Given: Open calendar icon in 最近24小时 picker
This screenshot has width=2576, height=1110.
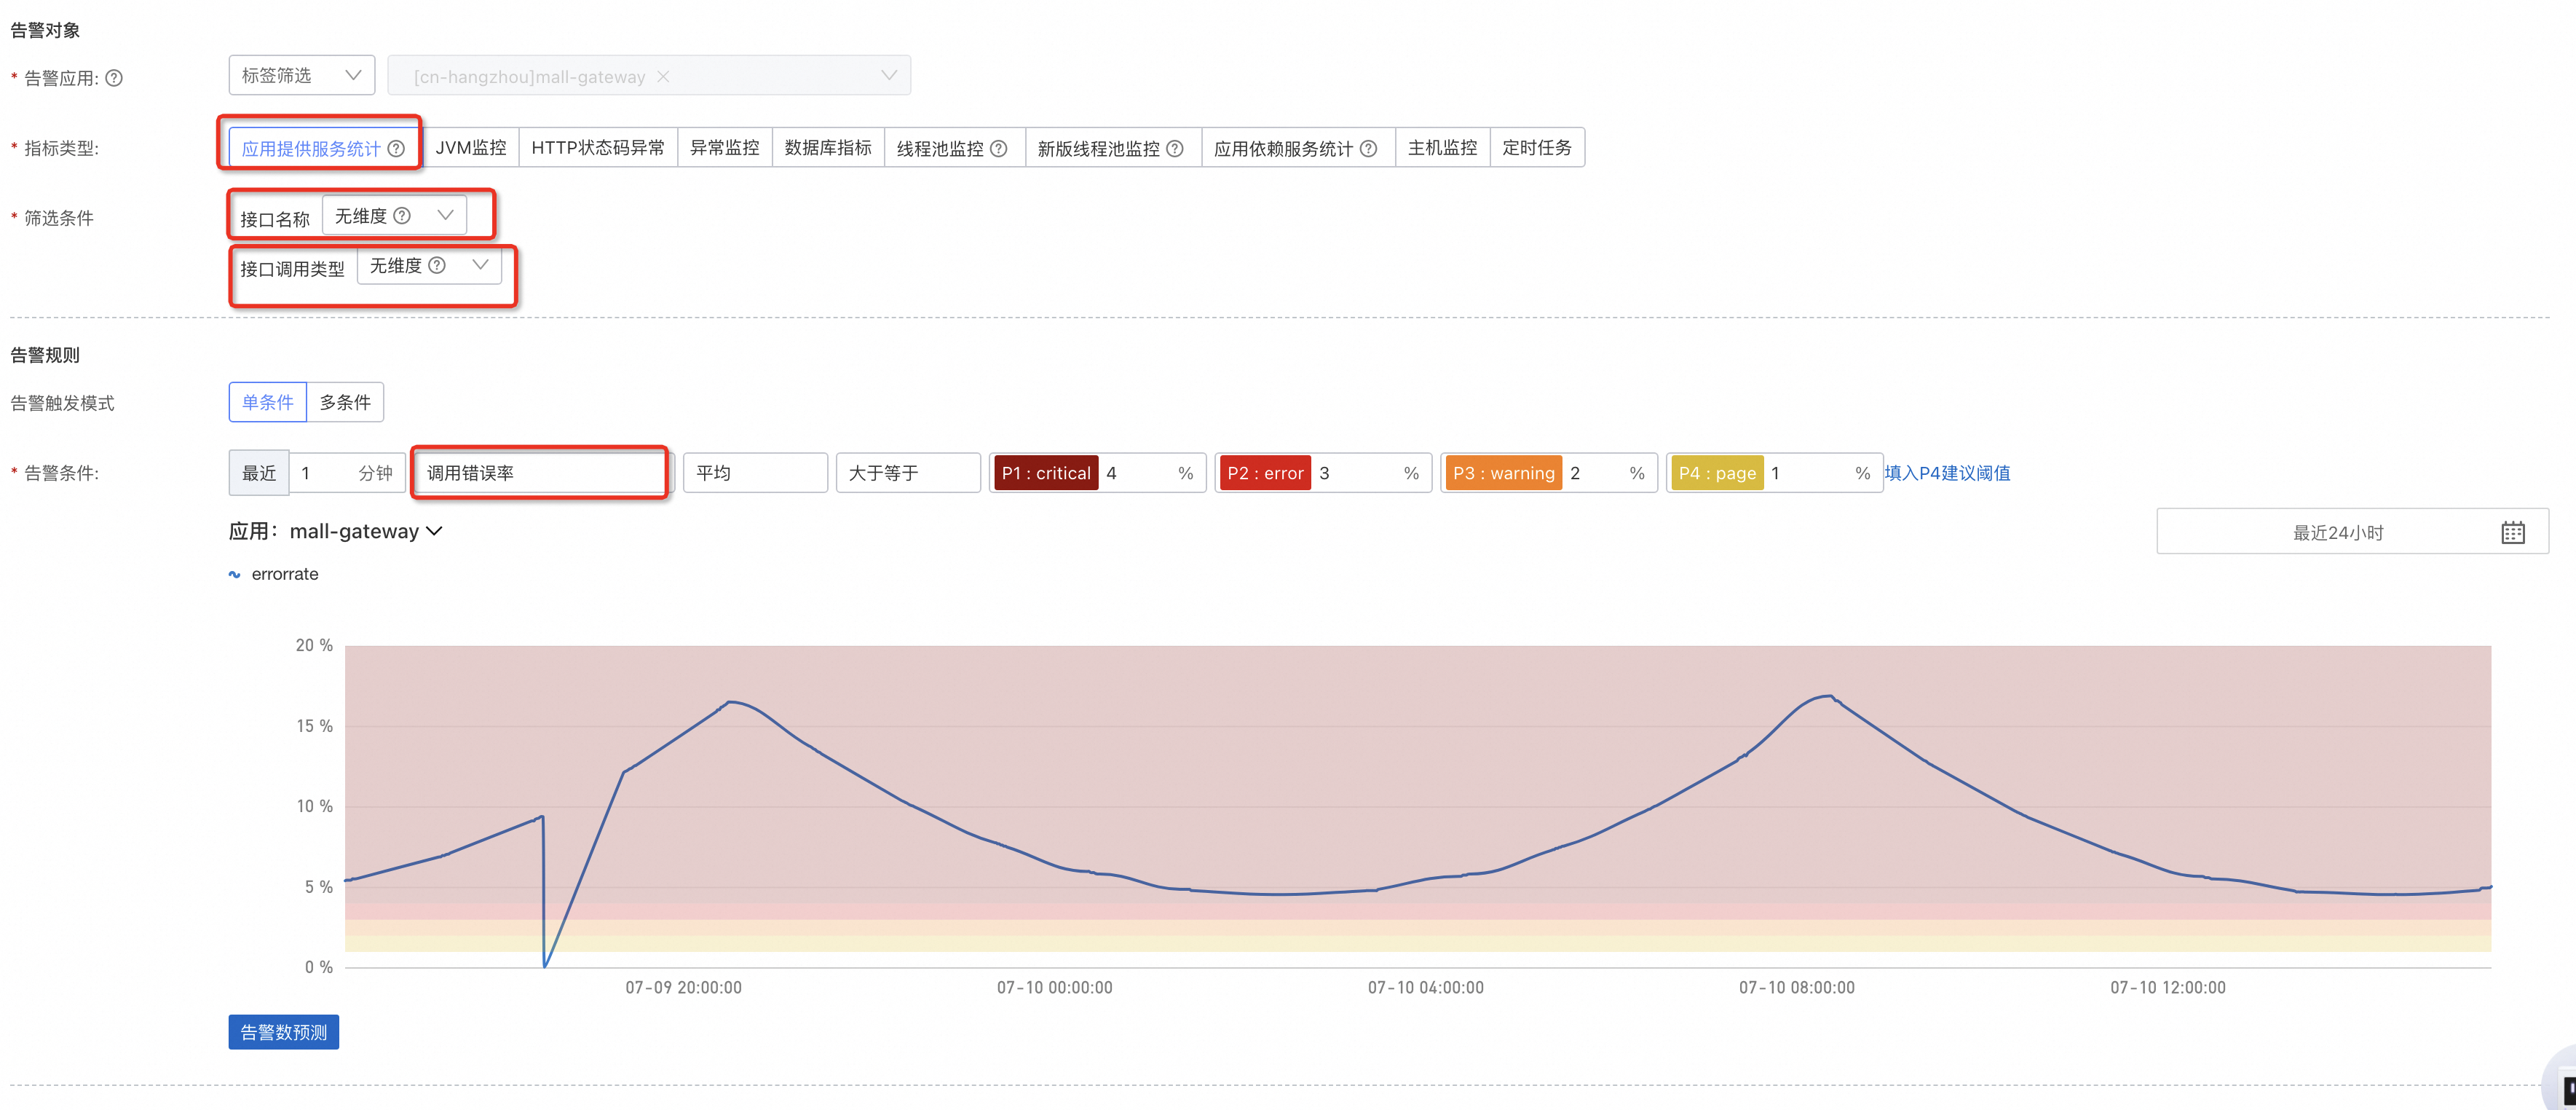Looking at the screenshot, I should point(2513,532).
